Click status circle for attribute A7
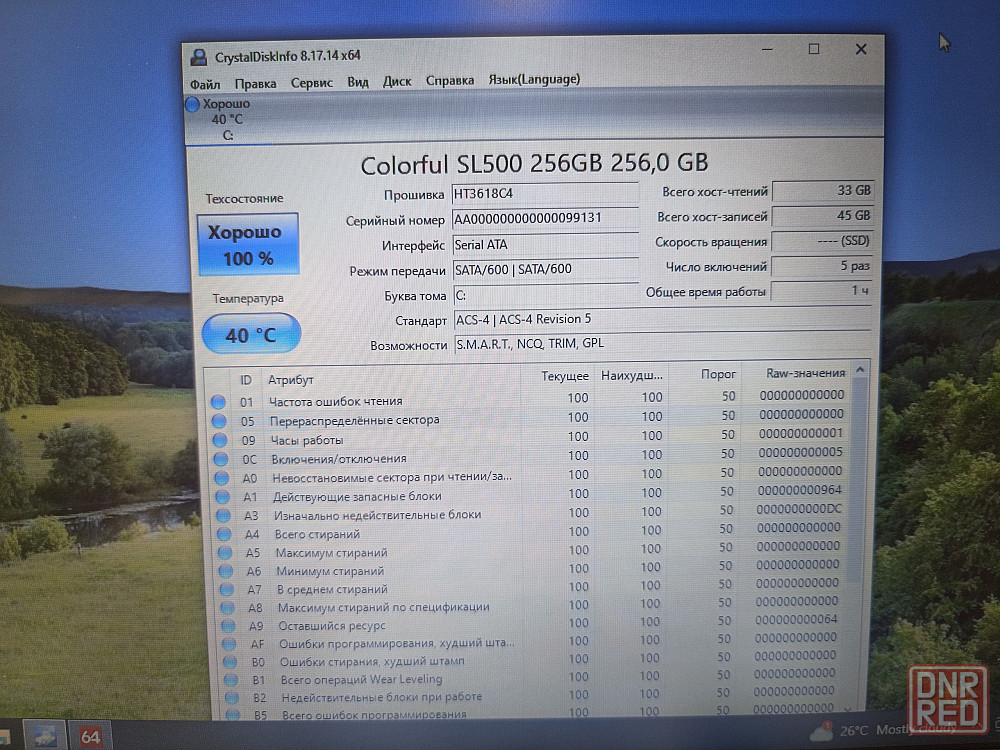Image resolution: width=1000 pixels, height=750 pixels. point(227,590)
